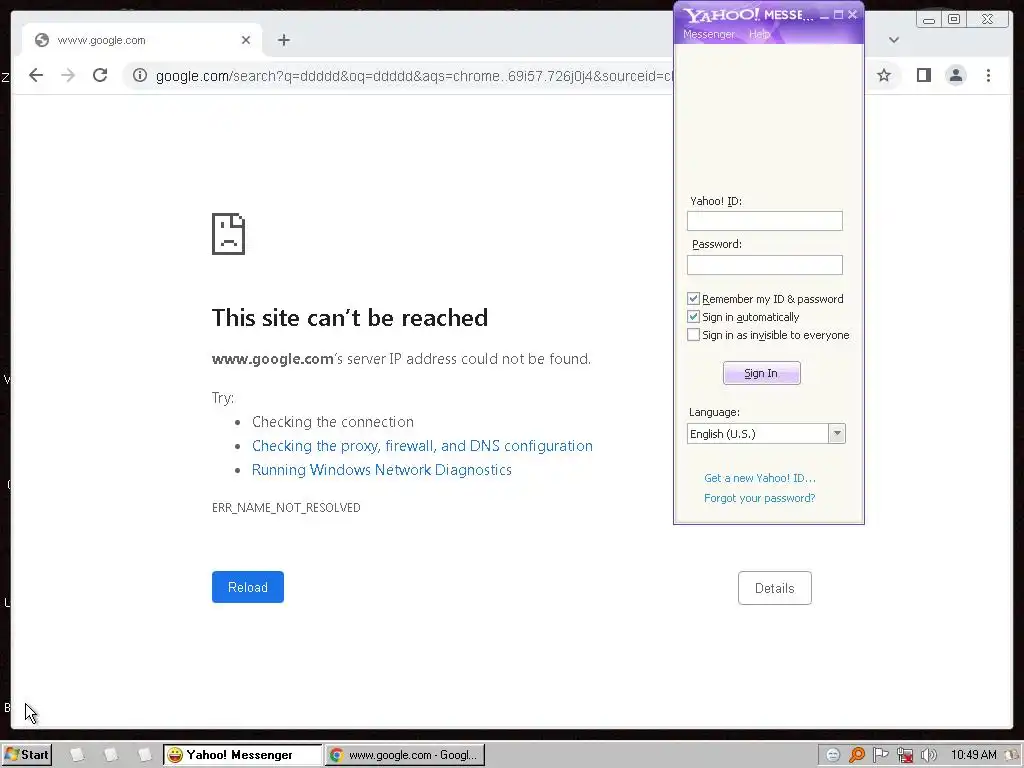Image resolution: width=1024 pixels, height=768 pixels.
Task: Click orange magnifier tray icon
Action: (x=857, y=755)
